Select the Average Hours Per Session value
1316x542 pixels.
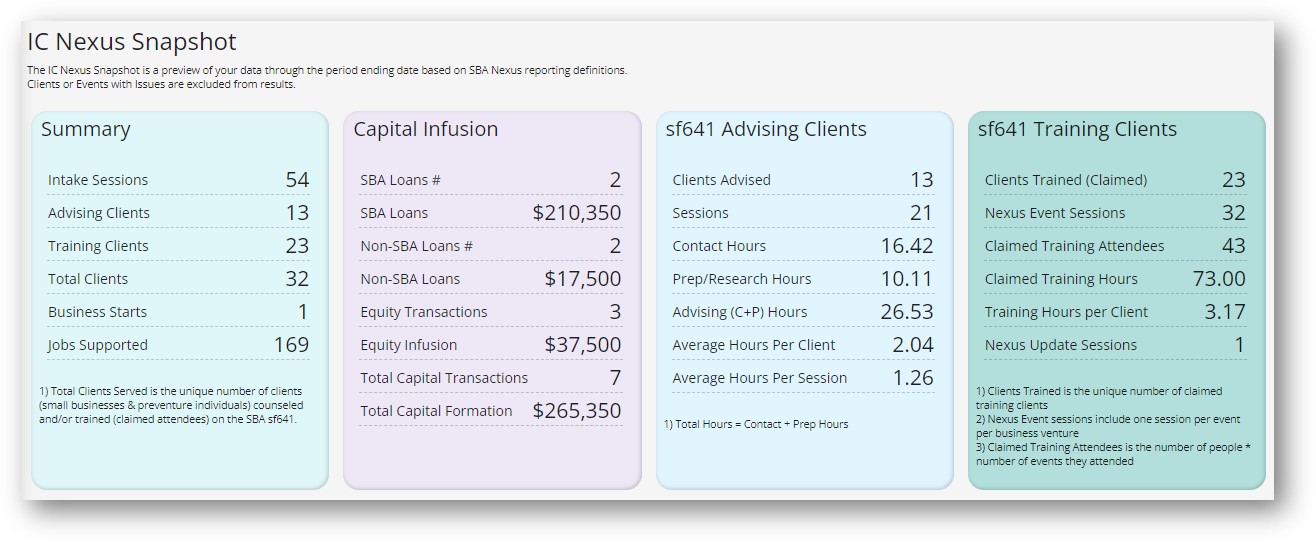coord(912,378)
